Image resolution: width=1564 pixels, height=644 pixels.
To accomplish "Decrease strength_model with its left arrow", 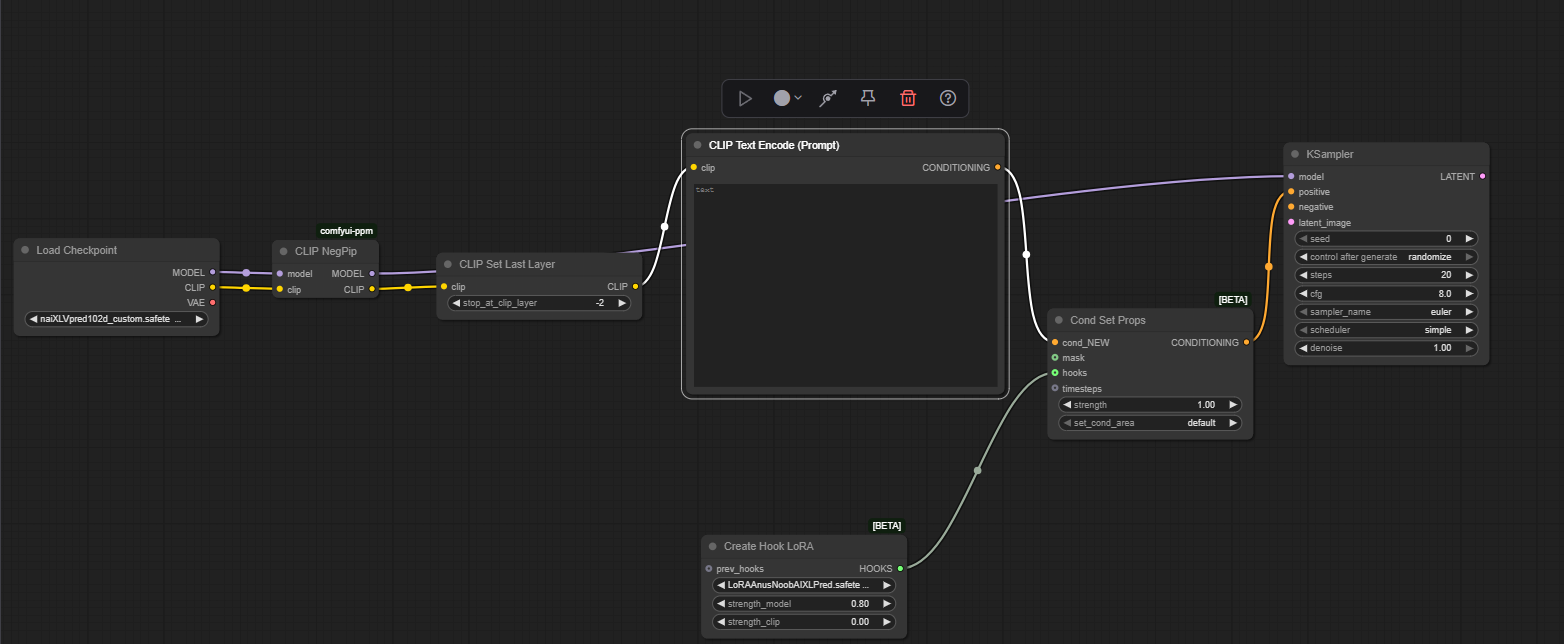I will point(722,604).
